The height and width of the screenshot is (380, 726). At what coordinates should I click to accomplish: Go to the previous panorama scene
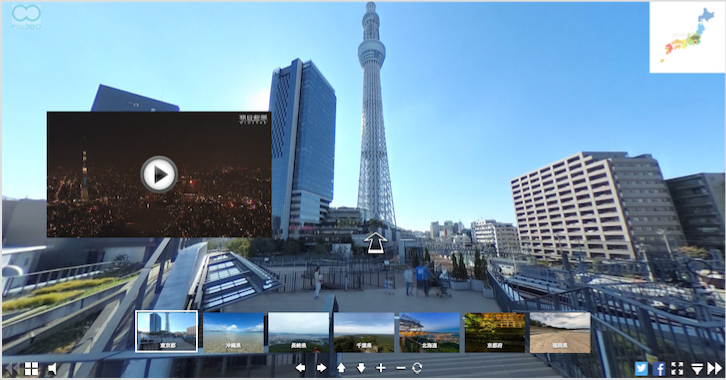click(x=11, y=368)
